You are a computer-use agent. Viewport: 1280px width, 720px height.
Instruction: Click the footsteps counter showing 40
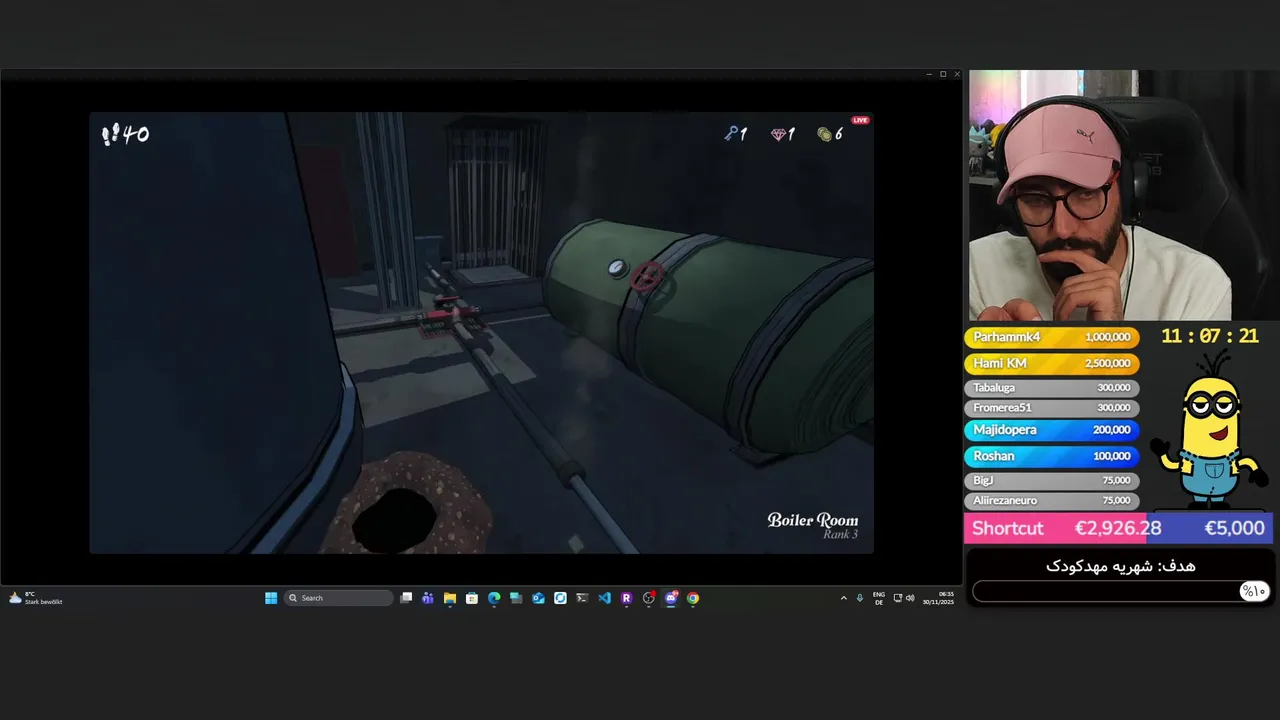click(x=125, y=134)
